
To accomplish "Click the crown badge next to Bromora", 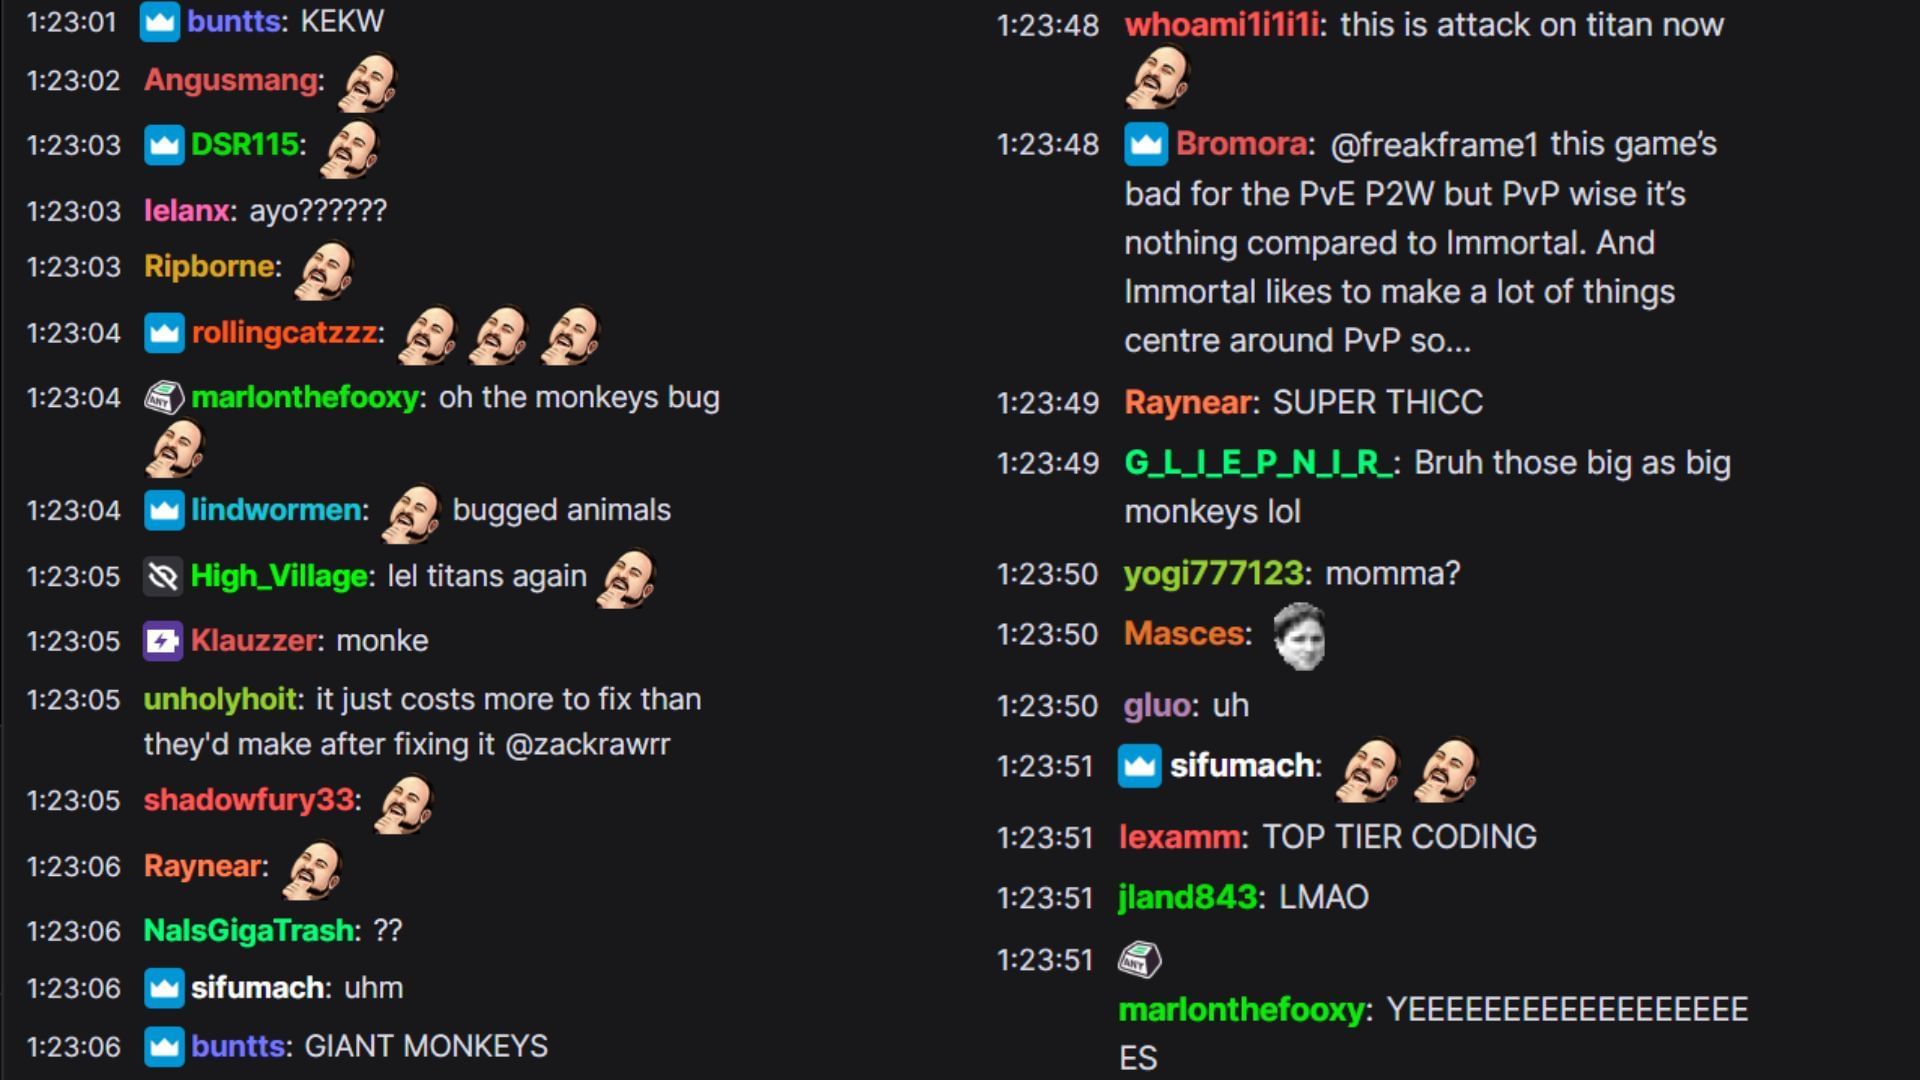I will (x=1146, y=144).
